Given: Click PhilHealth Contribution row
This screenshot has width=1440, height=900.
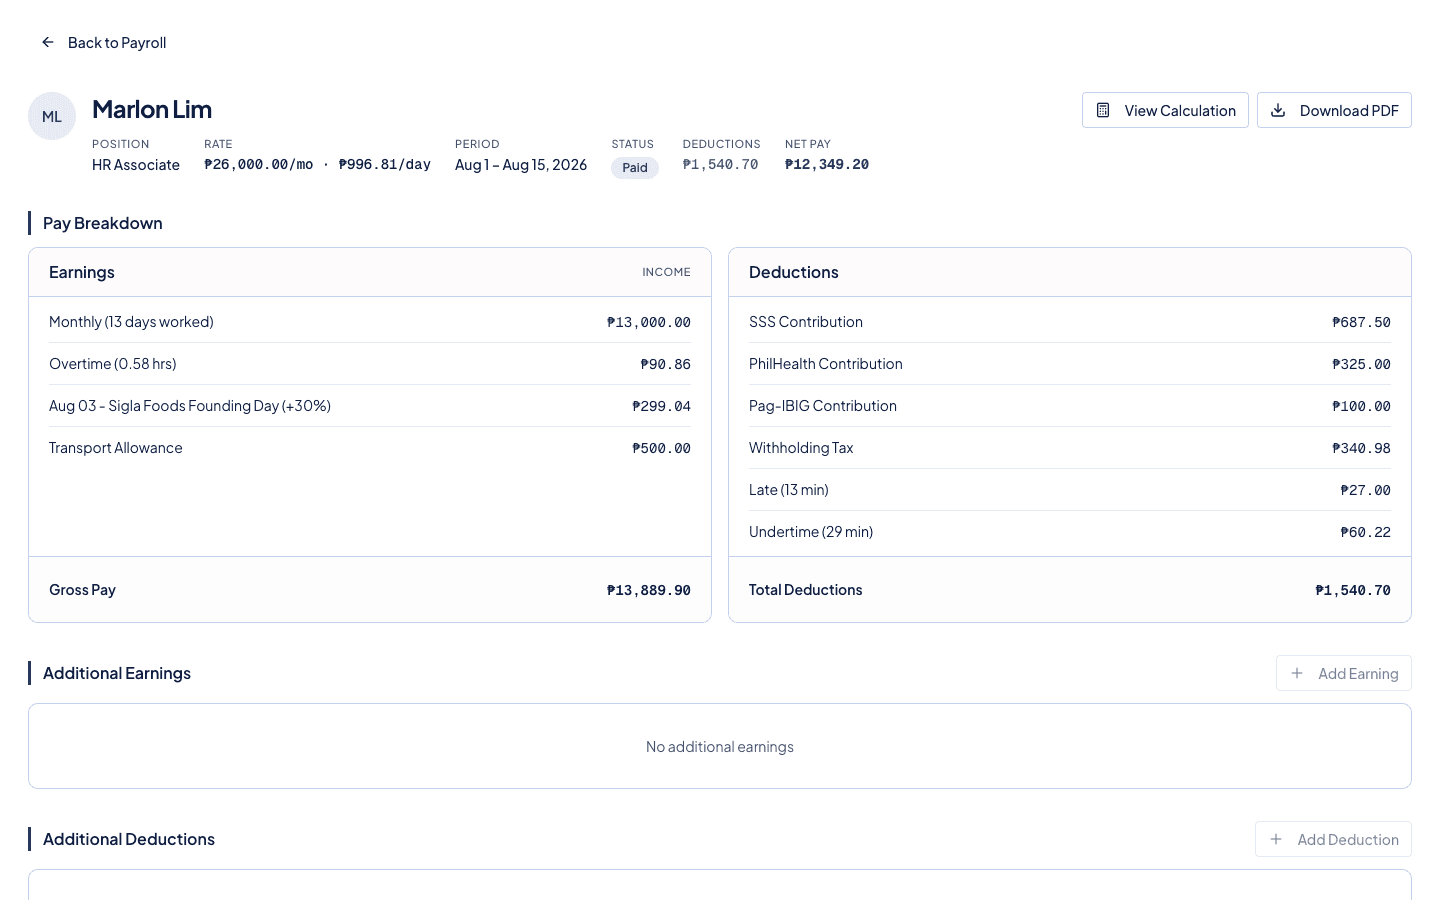Looking at the screenshot, I should click(1070, 364).
